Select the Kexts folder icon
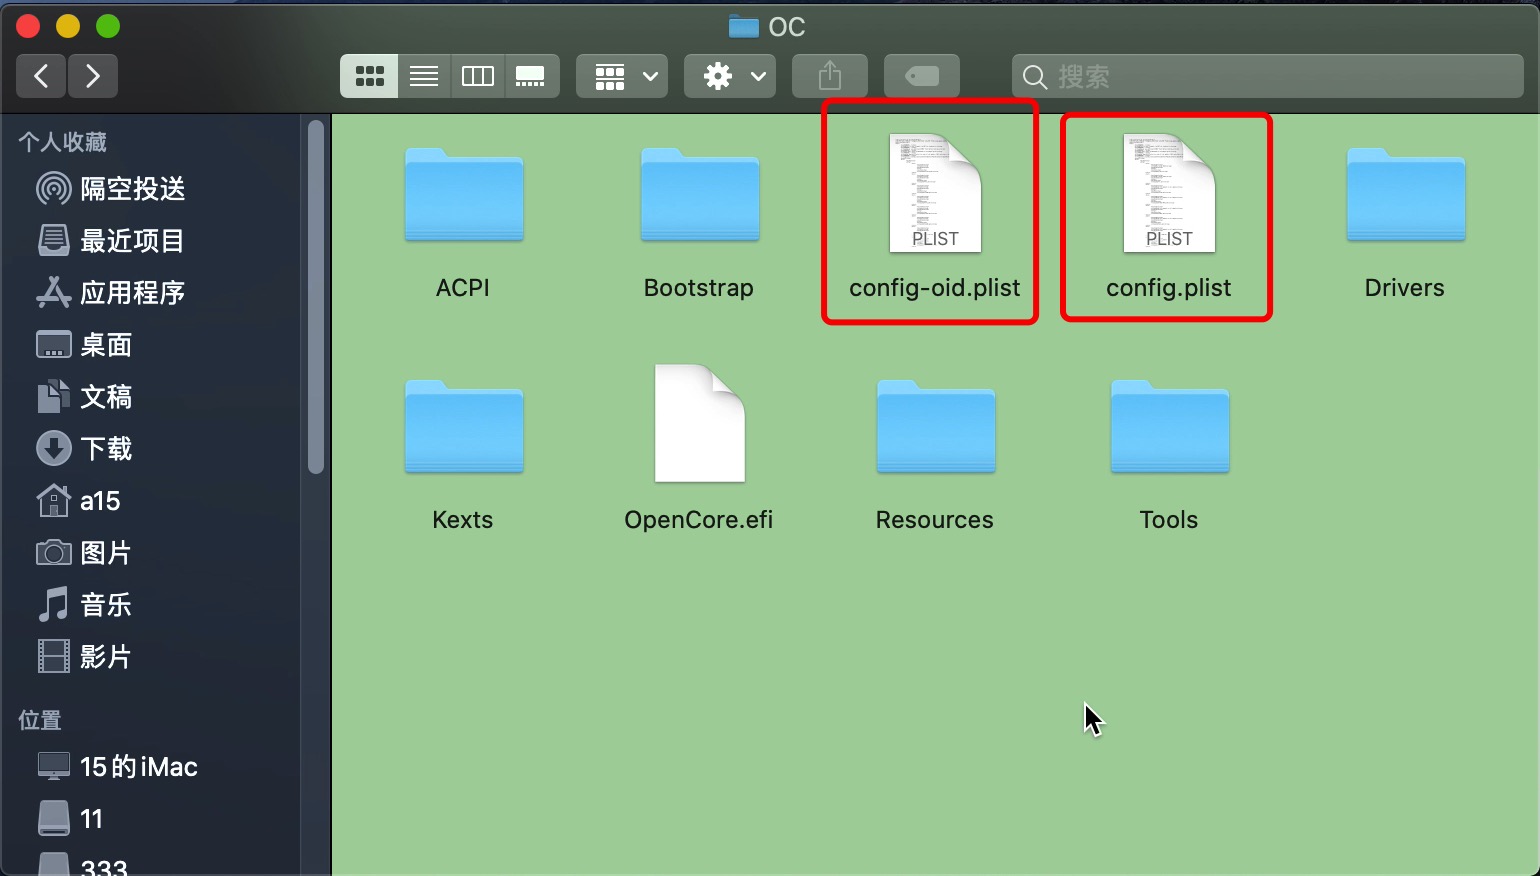This screenshot has width=1540, height=876. [x=463, y=427]
